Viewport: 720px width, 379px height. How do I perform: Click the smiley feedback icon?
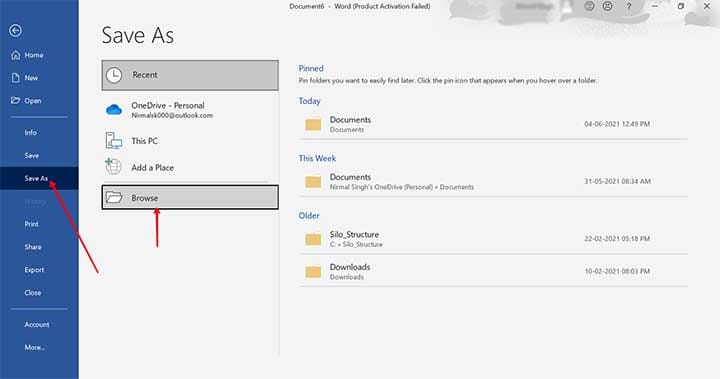(589, 6)
